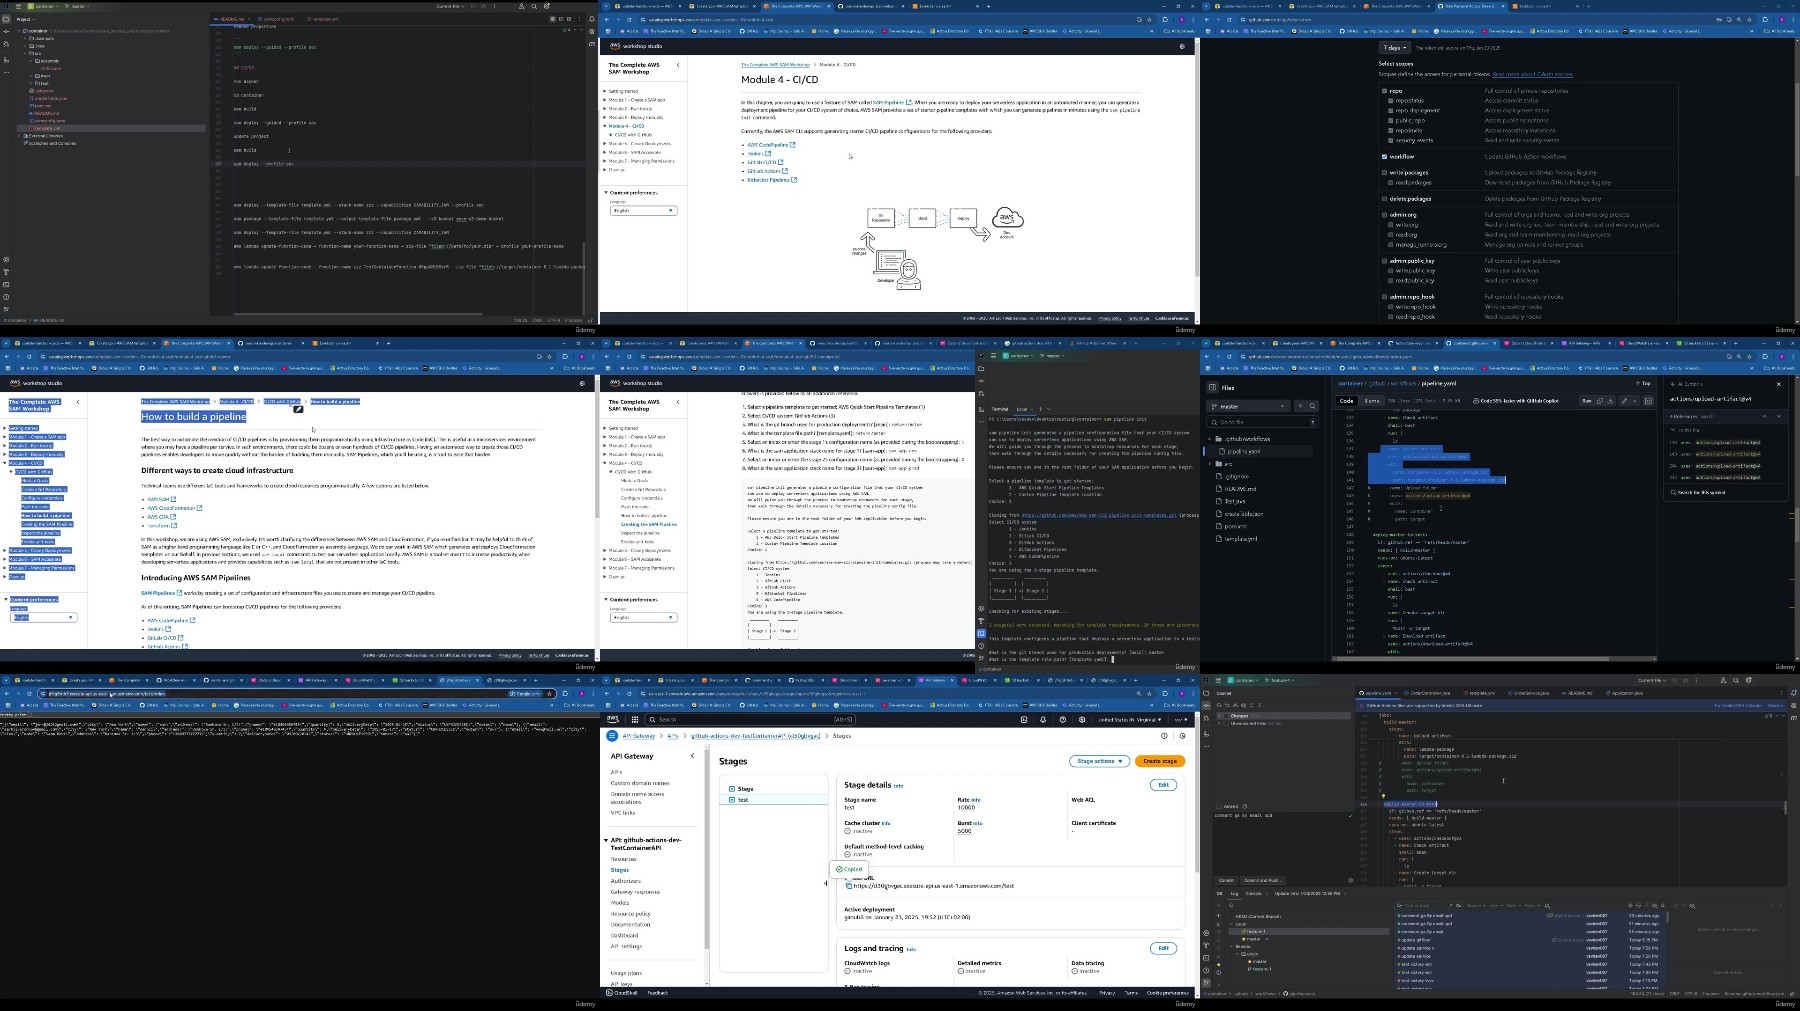The height and width of the screenshot is (1011, 1800).
Task: Click external-link icon next to Bitbucket Pipelines
Action: click(x=794, y=180)
